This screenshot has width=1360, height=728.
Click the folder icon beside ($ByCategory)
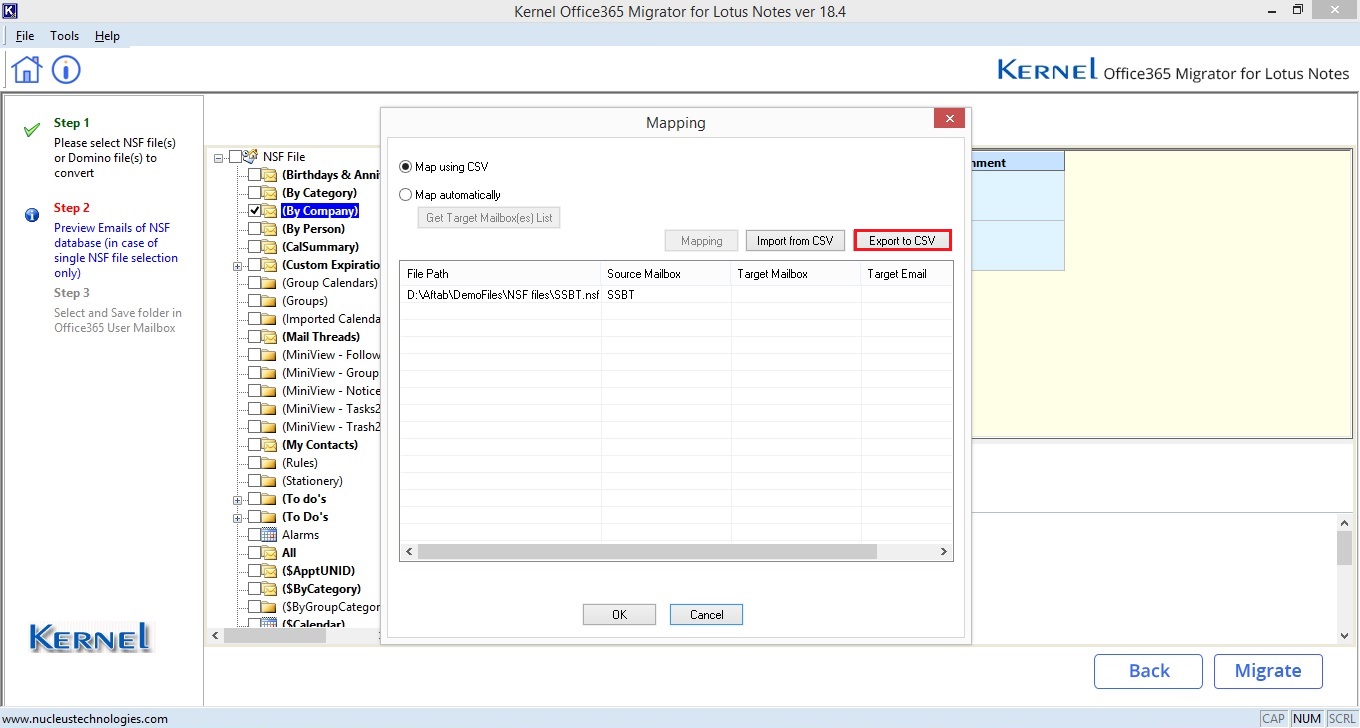pos(270,589)
